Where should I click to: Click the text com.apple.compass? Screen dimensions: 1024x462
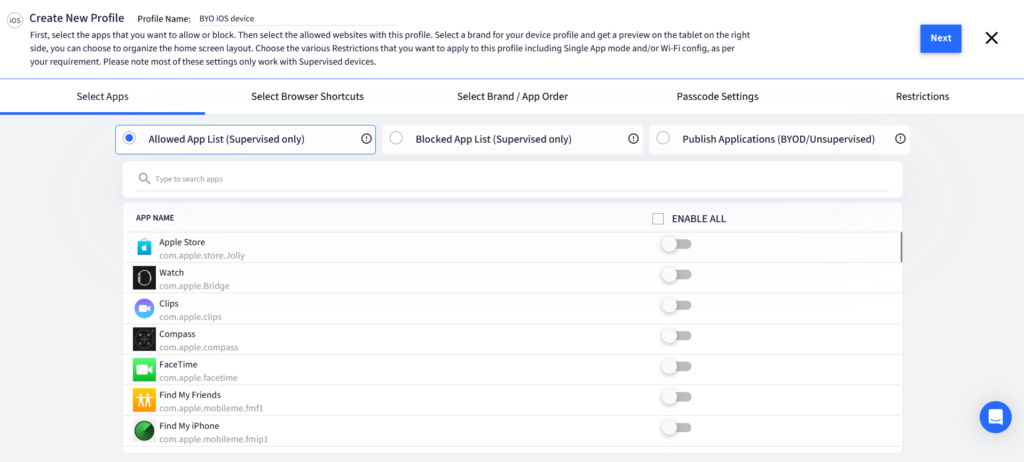coord(199,348)
